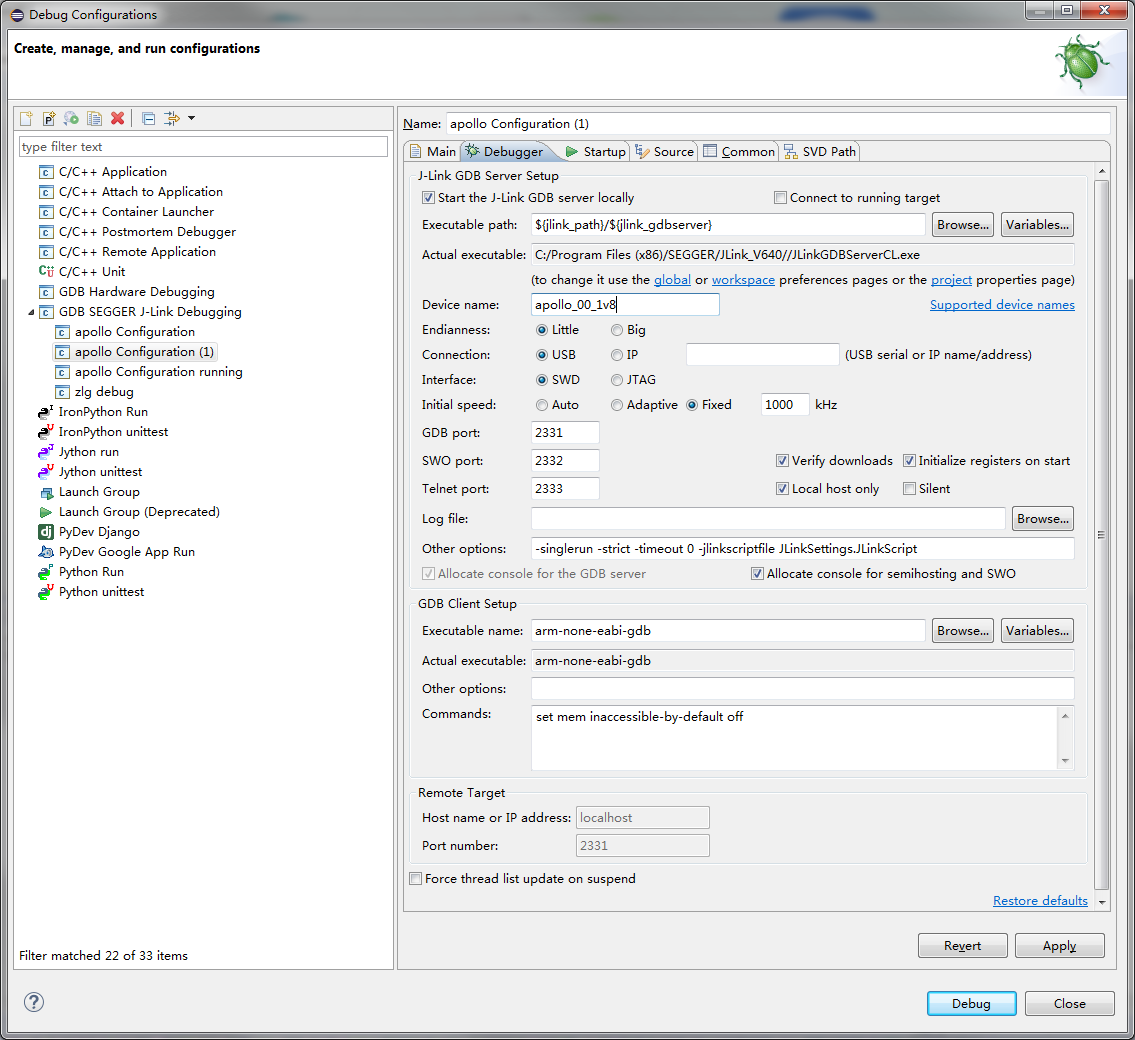The height and width of the screenshot is (1040, 1135).
Task: Click Browse next to J-Link executable path
Action: pyautogui.click(x=963, y=225)
